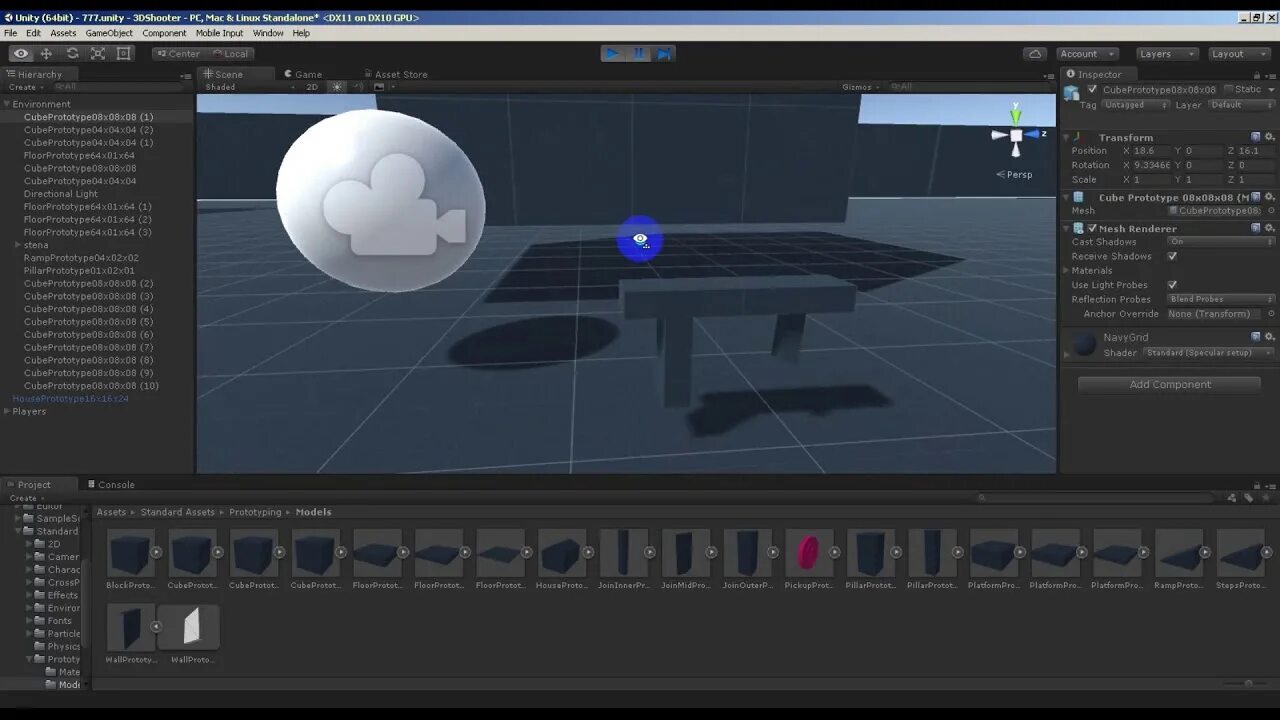Open the Shader dropdown
This screenshot has height=720, width=1280.
coord(1210,353)
